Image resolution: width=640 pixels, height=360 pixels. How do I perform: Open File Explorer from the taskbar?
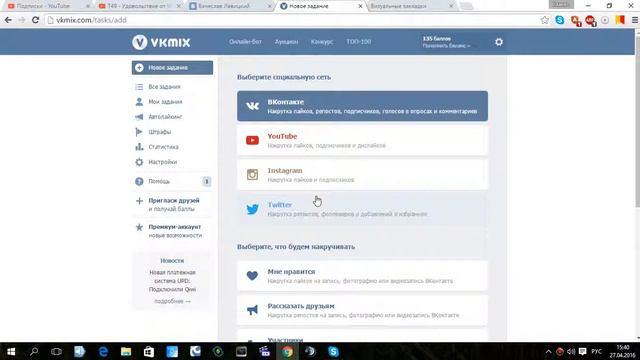point(126,351)
